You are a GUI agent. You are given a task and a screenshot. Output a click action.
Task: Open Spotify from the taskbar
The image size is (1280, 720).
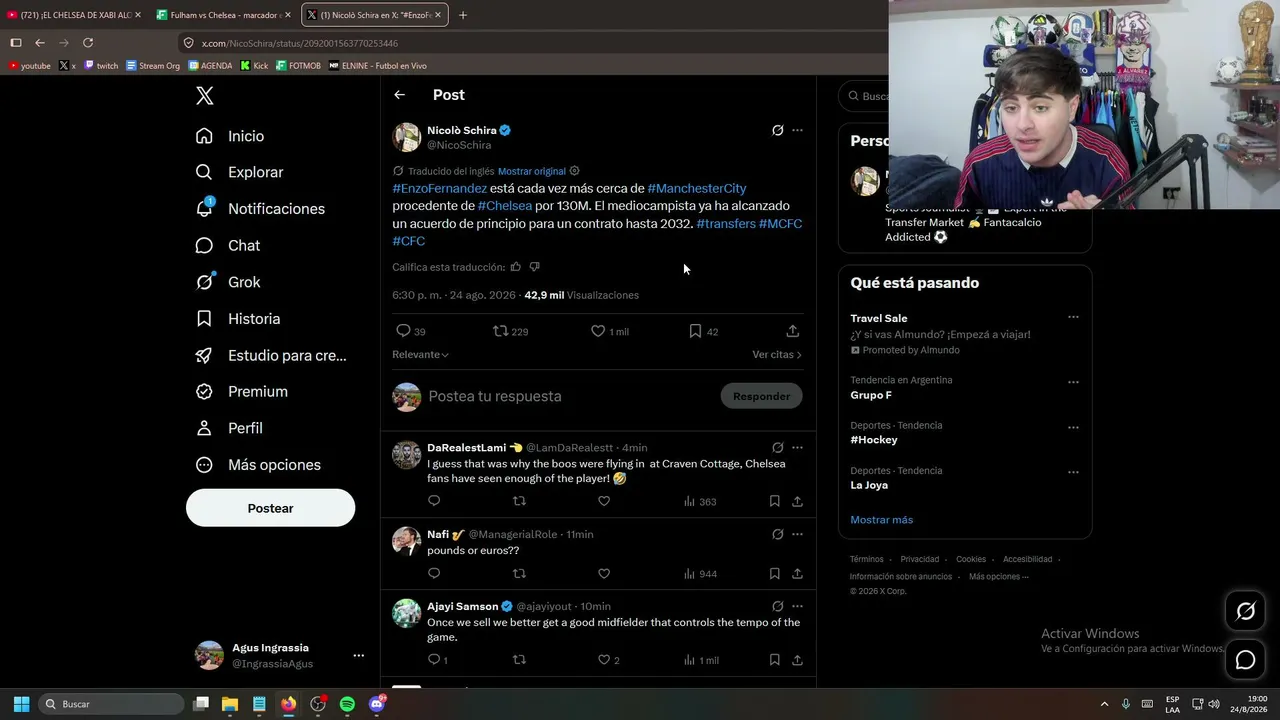pyautogui.click(x=347, y=704)
